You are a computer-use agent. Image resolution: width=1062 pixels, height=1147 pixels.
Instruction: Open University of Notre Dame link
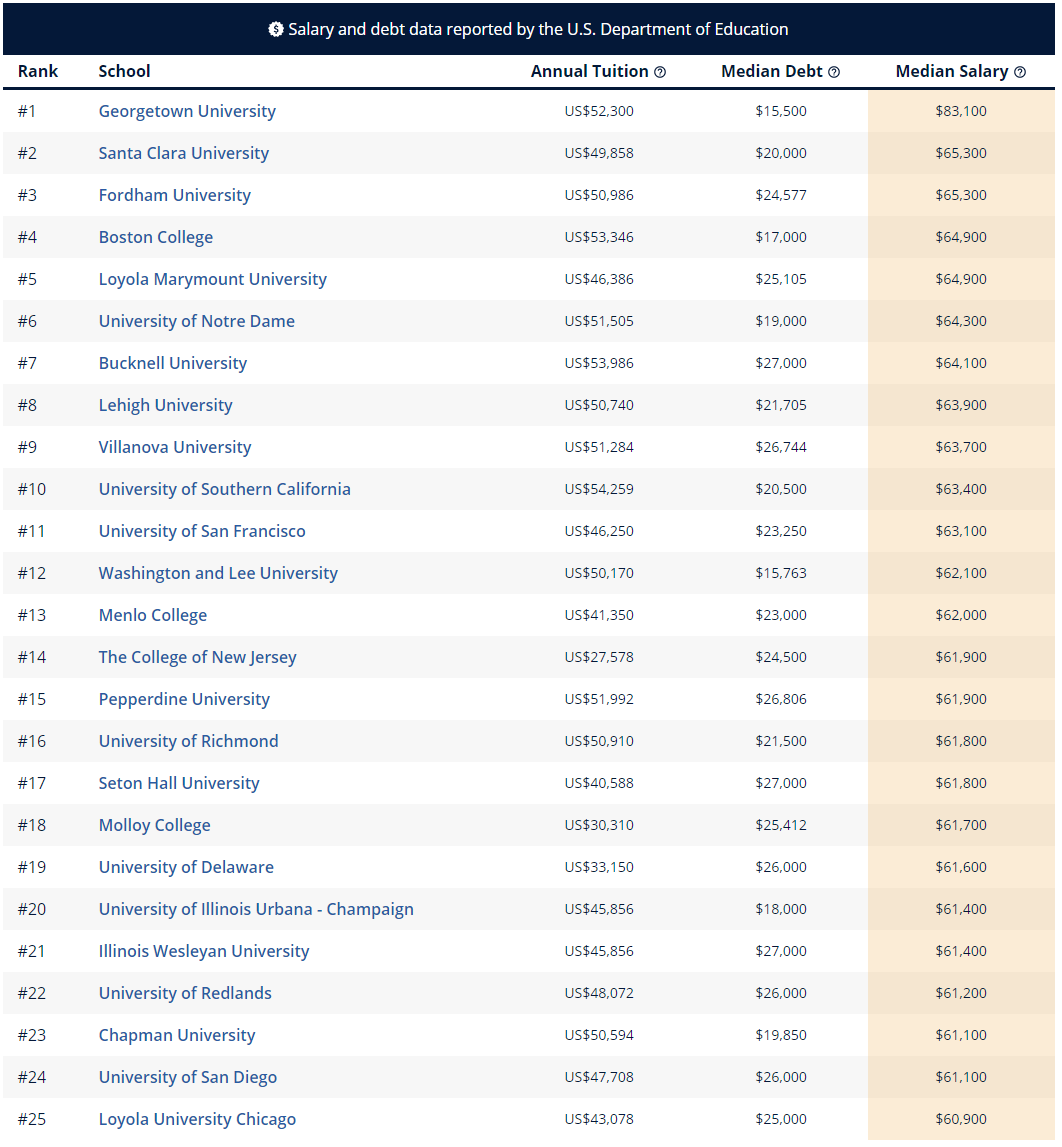point(197,321)
